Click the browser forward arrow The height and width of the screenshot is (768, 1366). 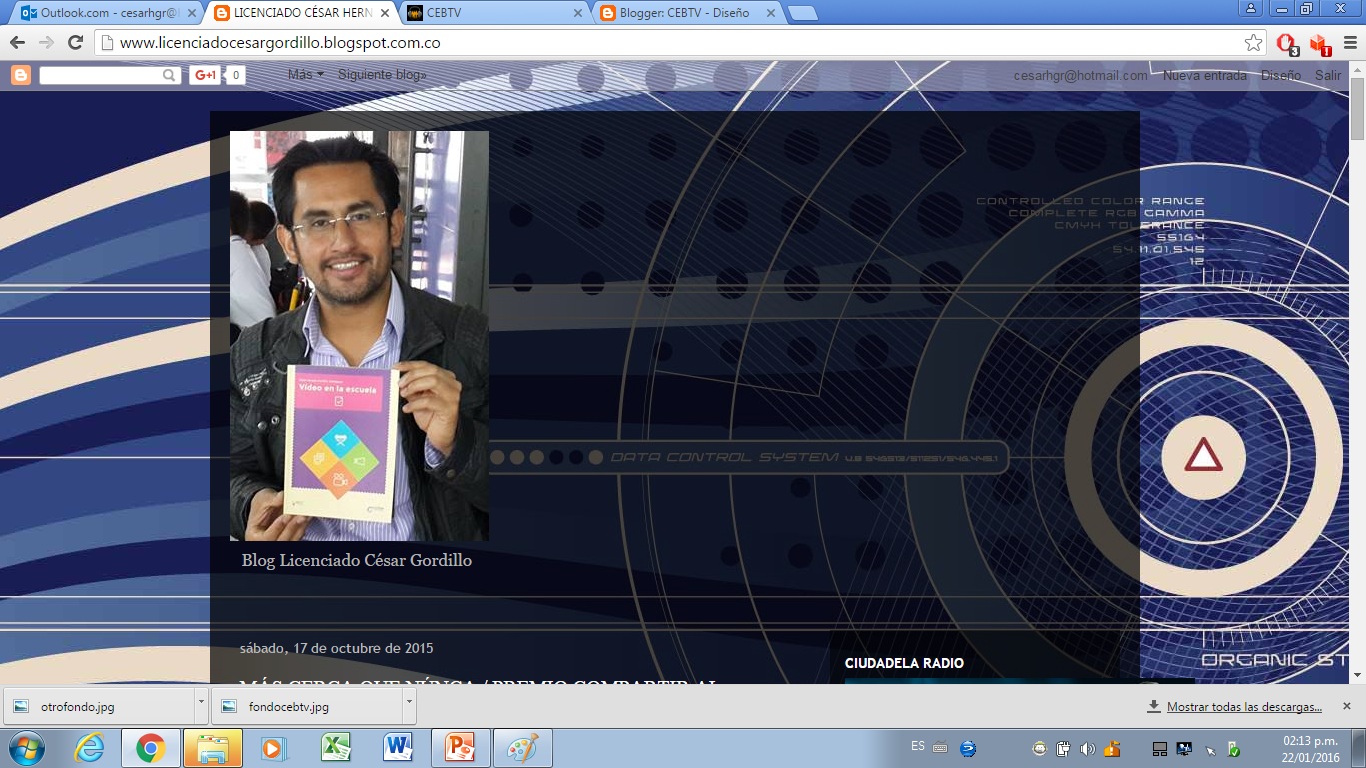[x=46, y=43]
